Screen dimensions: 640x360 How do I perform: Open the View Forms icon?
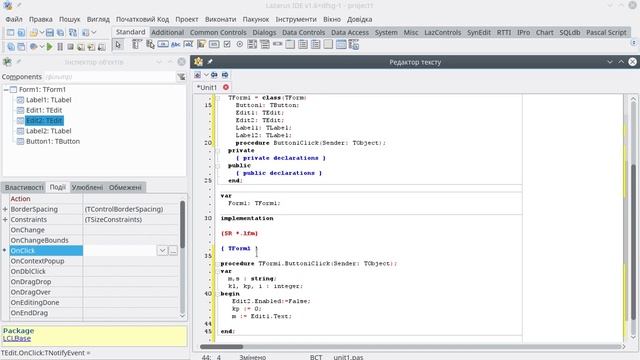(21, 47)
